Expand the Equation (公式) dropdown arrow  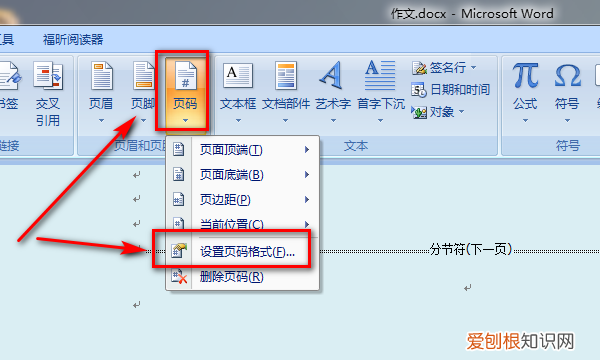(525, 121)
